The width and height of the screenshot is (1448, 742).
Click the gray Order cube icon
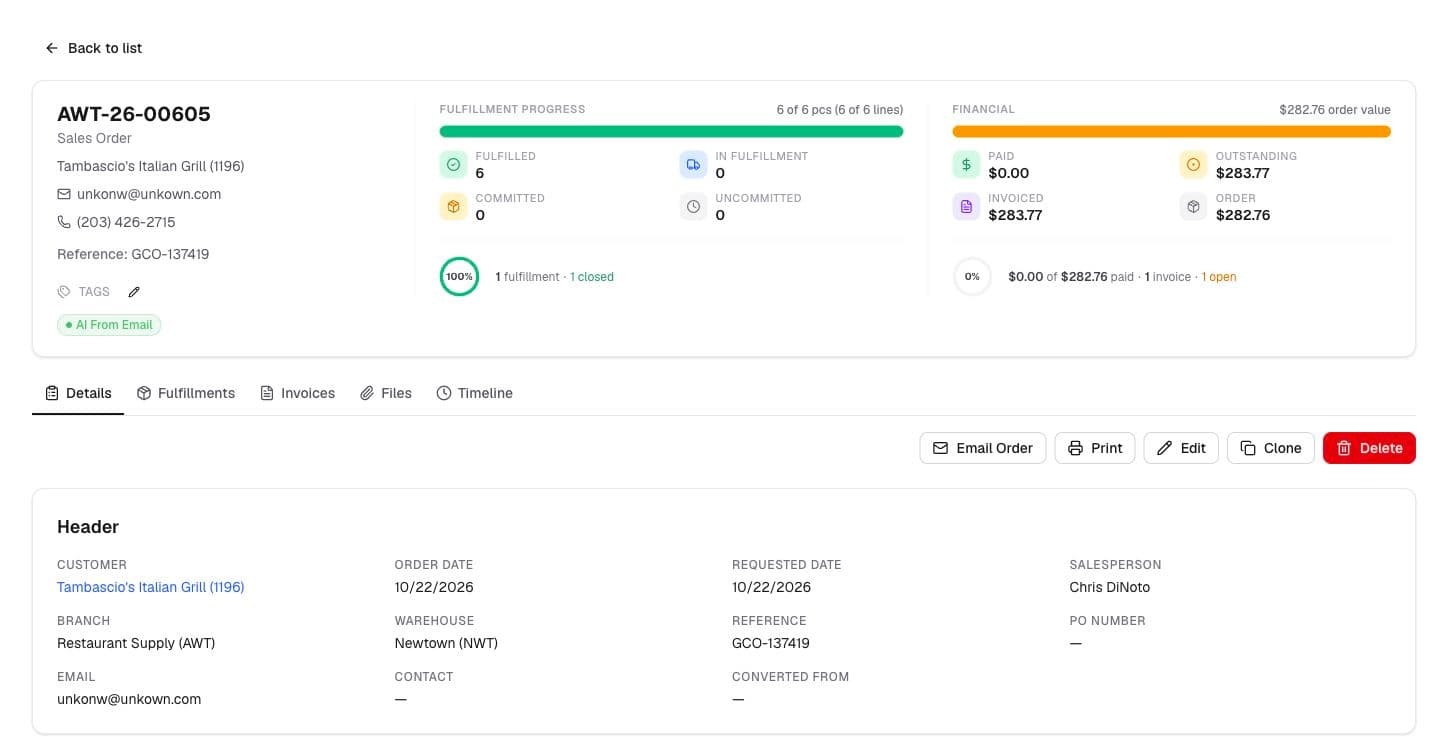pyautogui.click(x=1193, y=207)
